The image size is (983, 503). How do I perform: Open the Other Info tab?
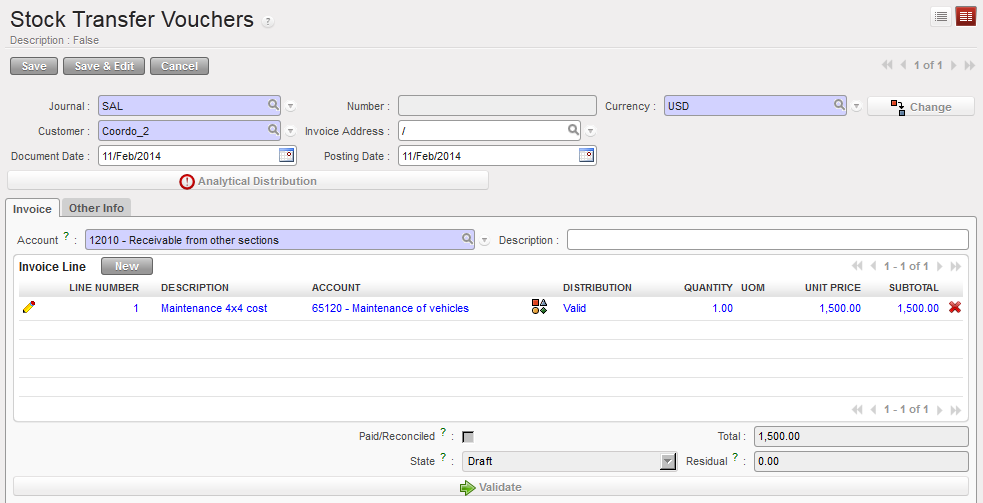(x=96, y=208)
